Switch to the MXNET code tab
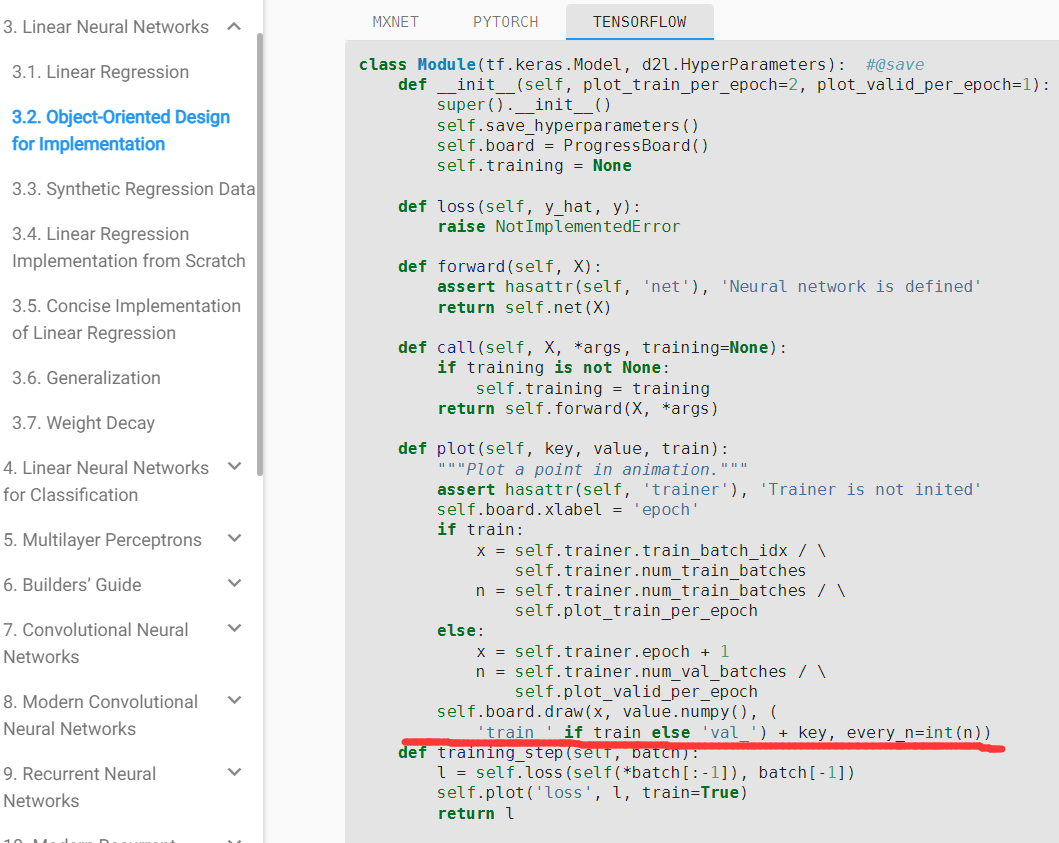1059x843 pixels. (395, 22)
